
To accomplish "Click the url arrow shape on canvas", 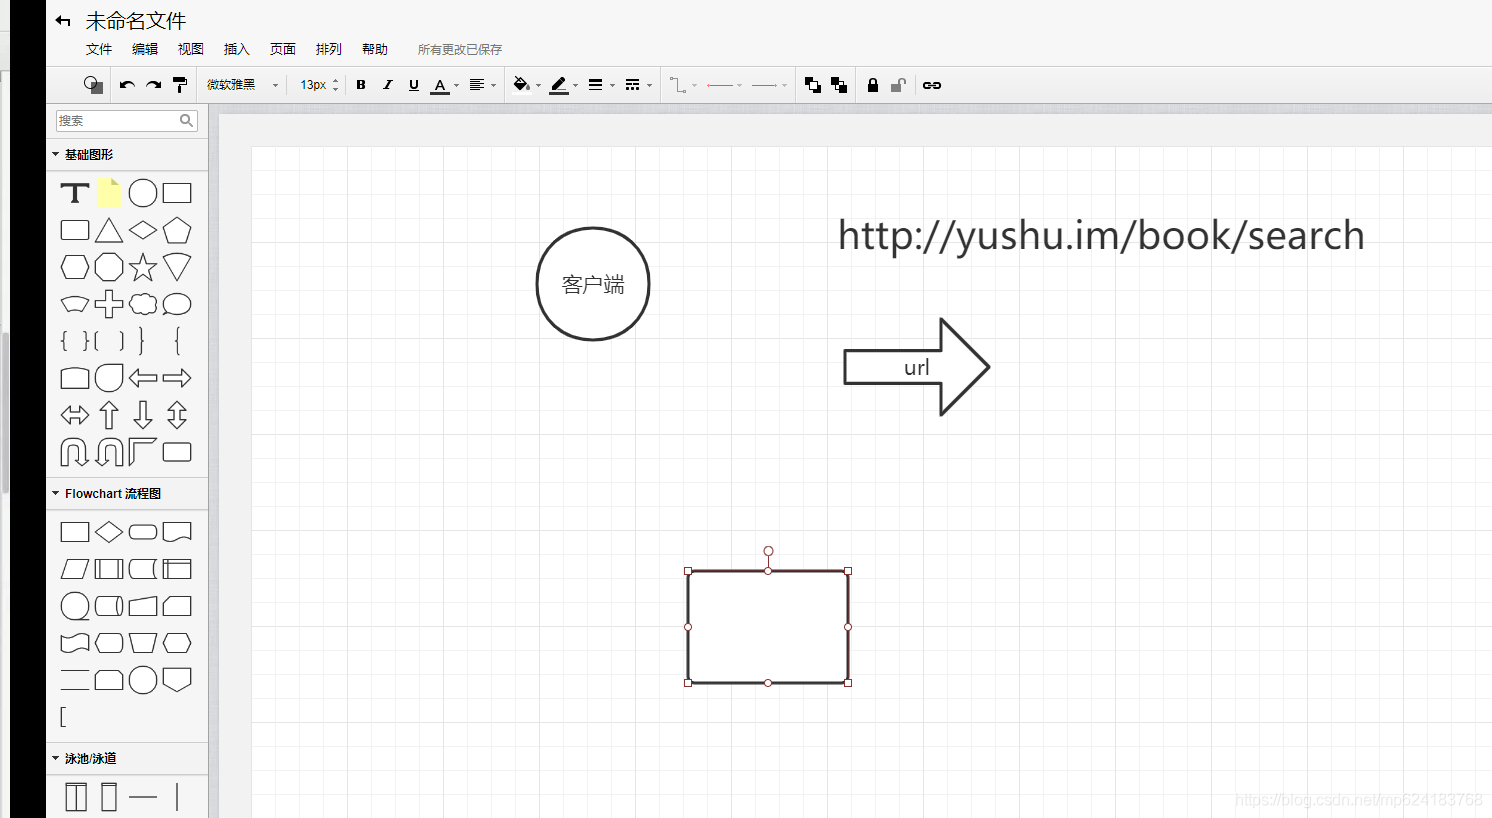I will tap(917, 367).
